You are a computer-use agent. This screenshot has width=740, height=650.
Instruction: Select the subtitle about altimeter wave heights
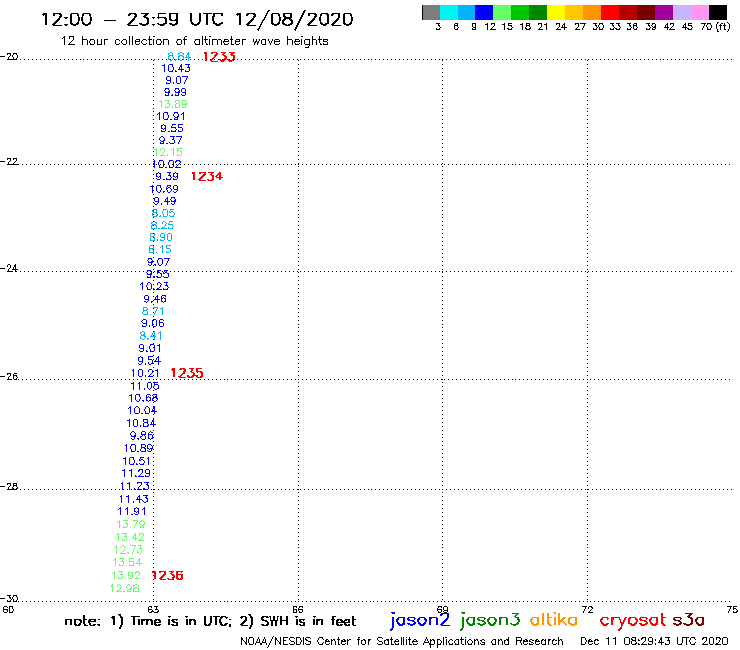click(194, 41)
